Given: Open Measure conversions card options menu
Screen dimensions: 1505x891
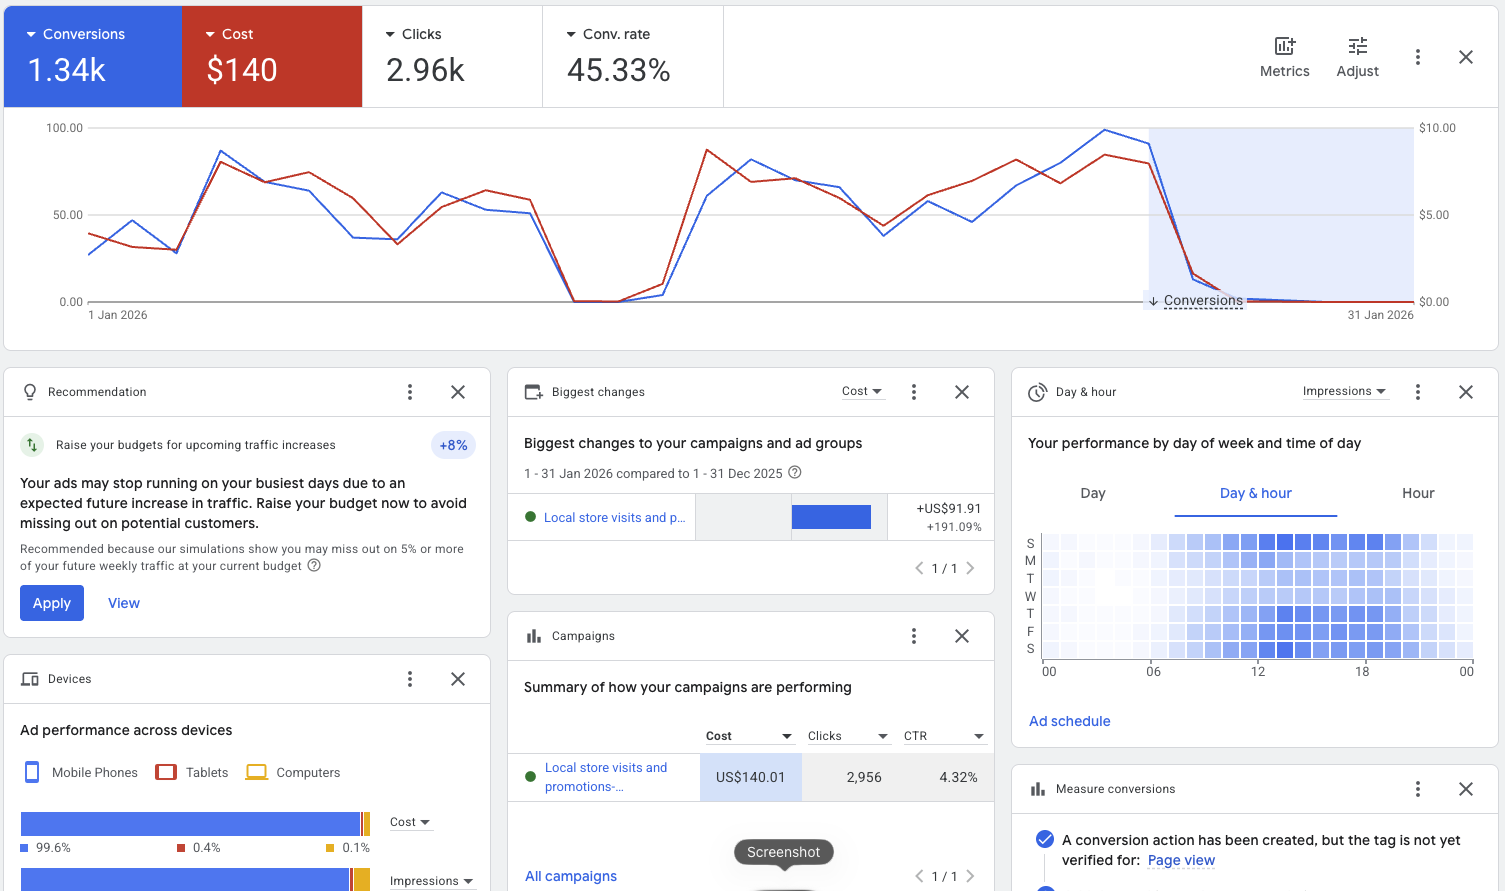Looking at the screenshot, I should (1417, 789).
